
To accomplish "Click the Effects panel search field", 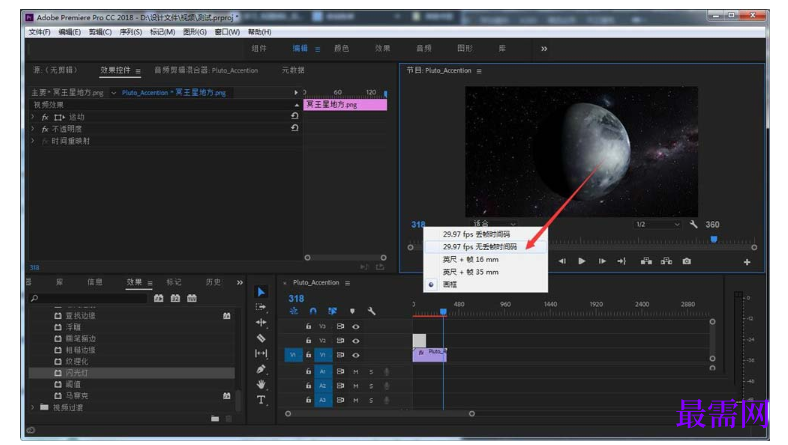I will point(88,298).
